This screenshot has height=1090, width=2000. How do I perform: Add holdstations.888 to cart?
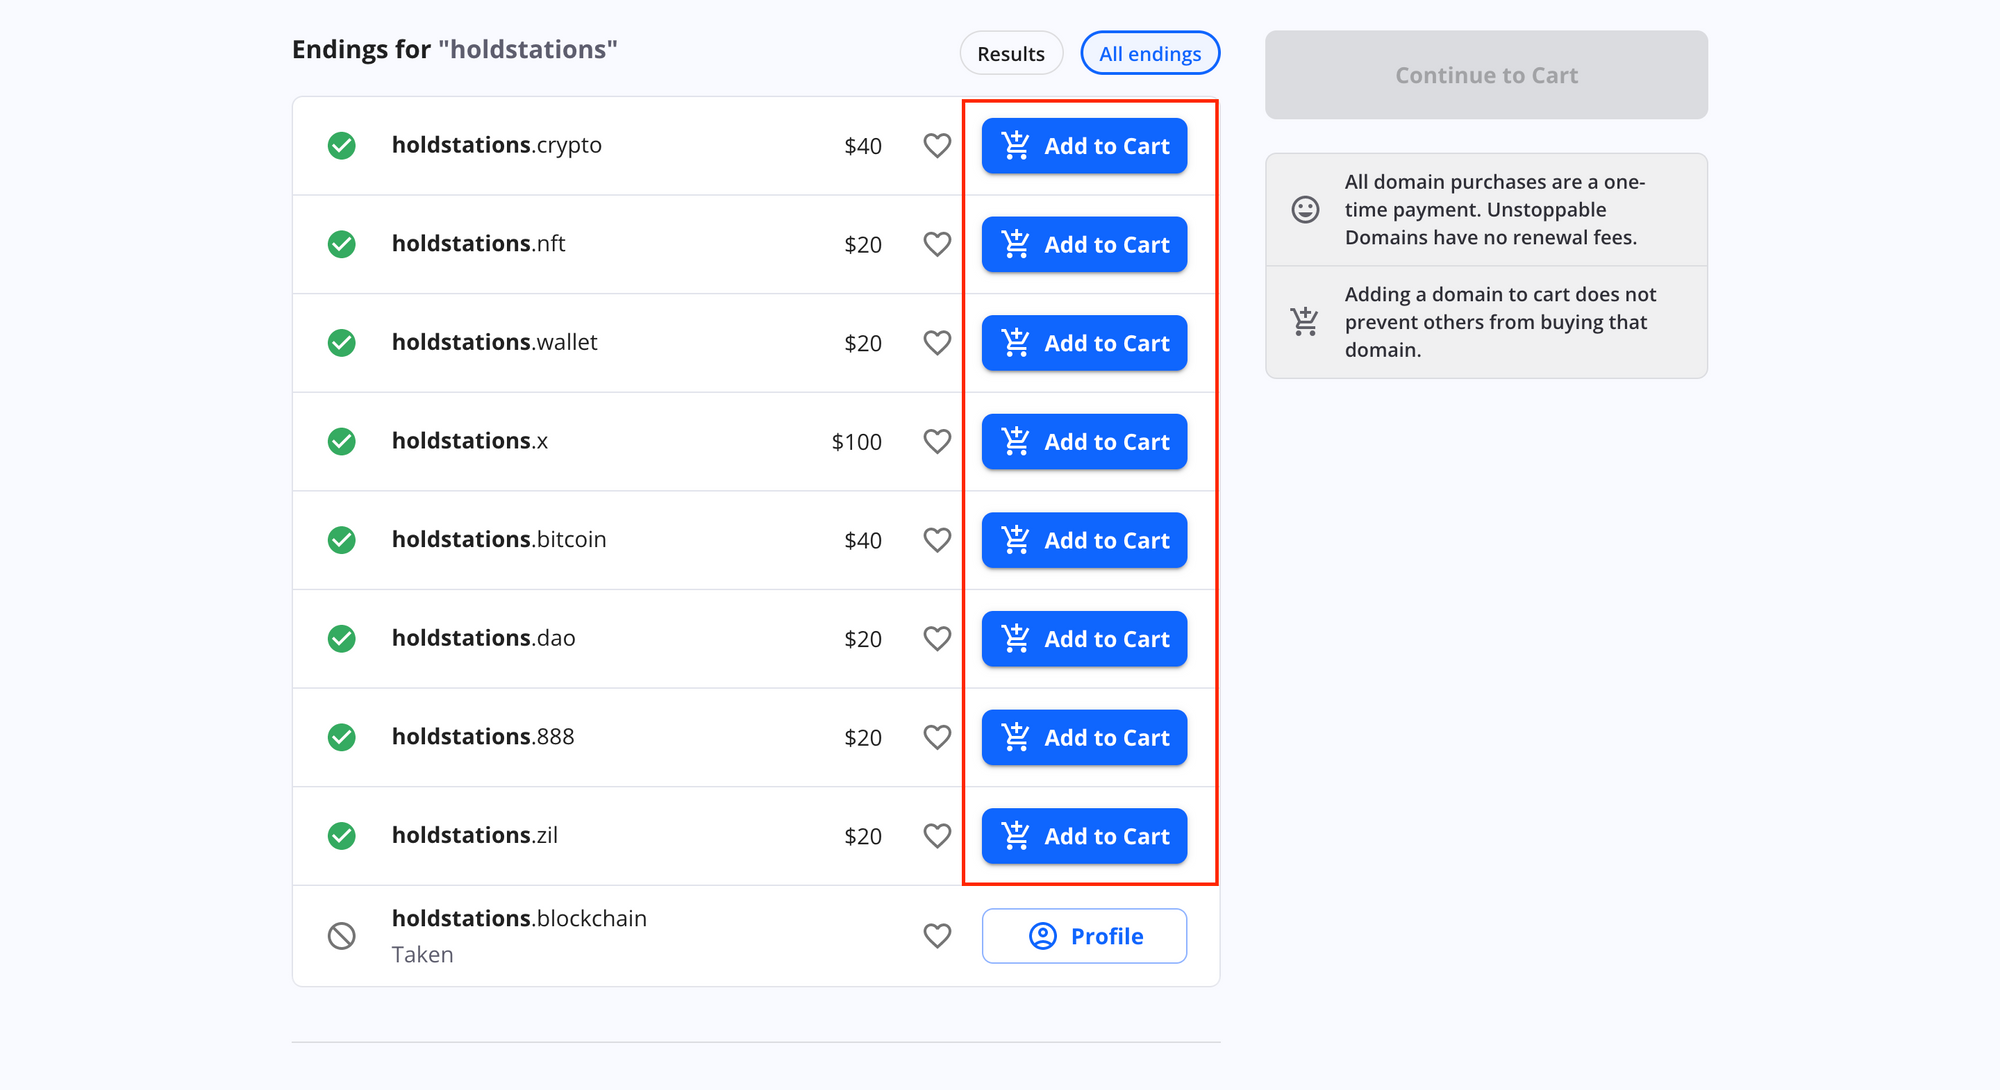click(x=1084, y=737)
